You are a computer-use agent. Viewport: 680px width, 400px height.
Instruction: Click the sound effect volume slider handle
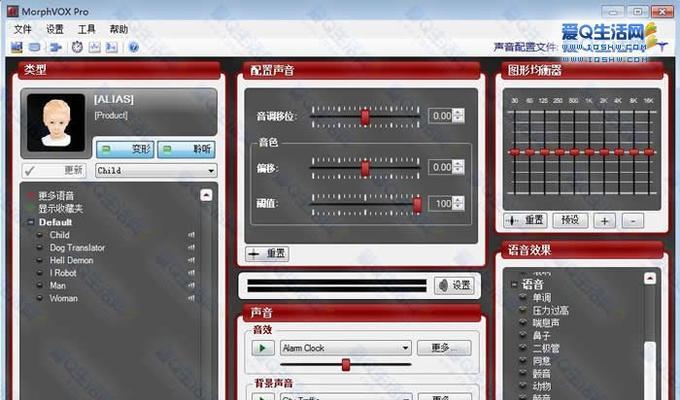click(346, 365)
